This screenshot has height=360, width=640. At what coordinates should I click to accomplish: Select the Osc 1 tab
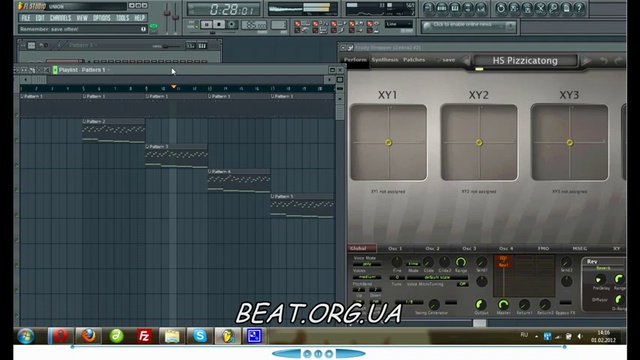(395, 248)
